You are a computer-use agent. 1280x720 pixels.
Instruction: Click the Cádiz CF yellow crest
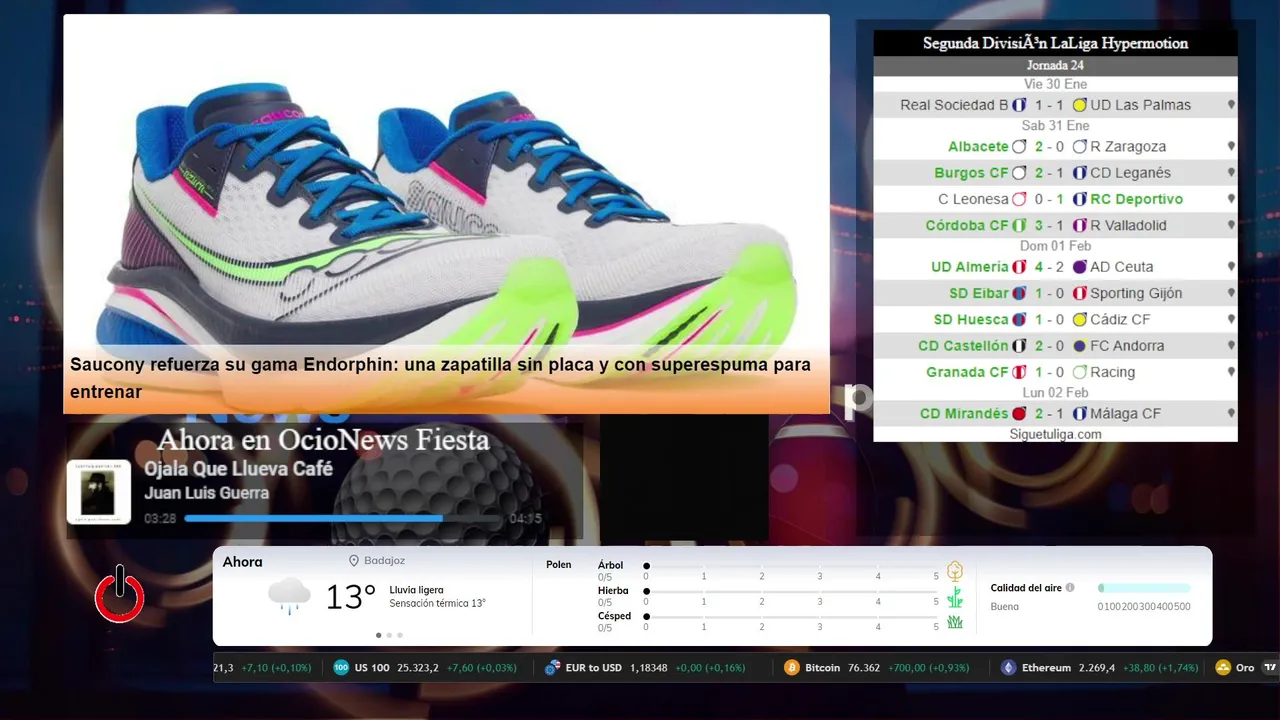click(1079, 320)
